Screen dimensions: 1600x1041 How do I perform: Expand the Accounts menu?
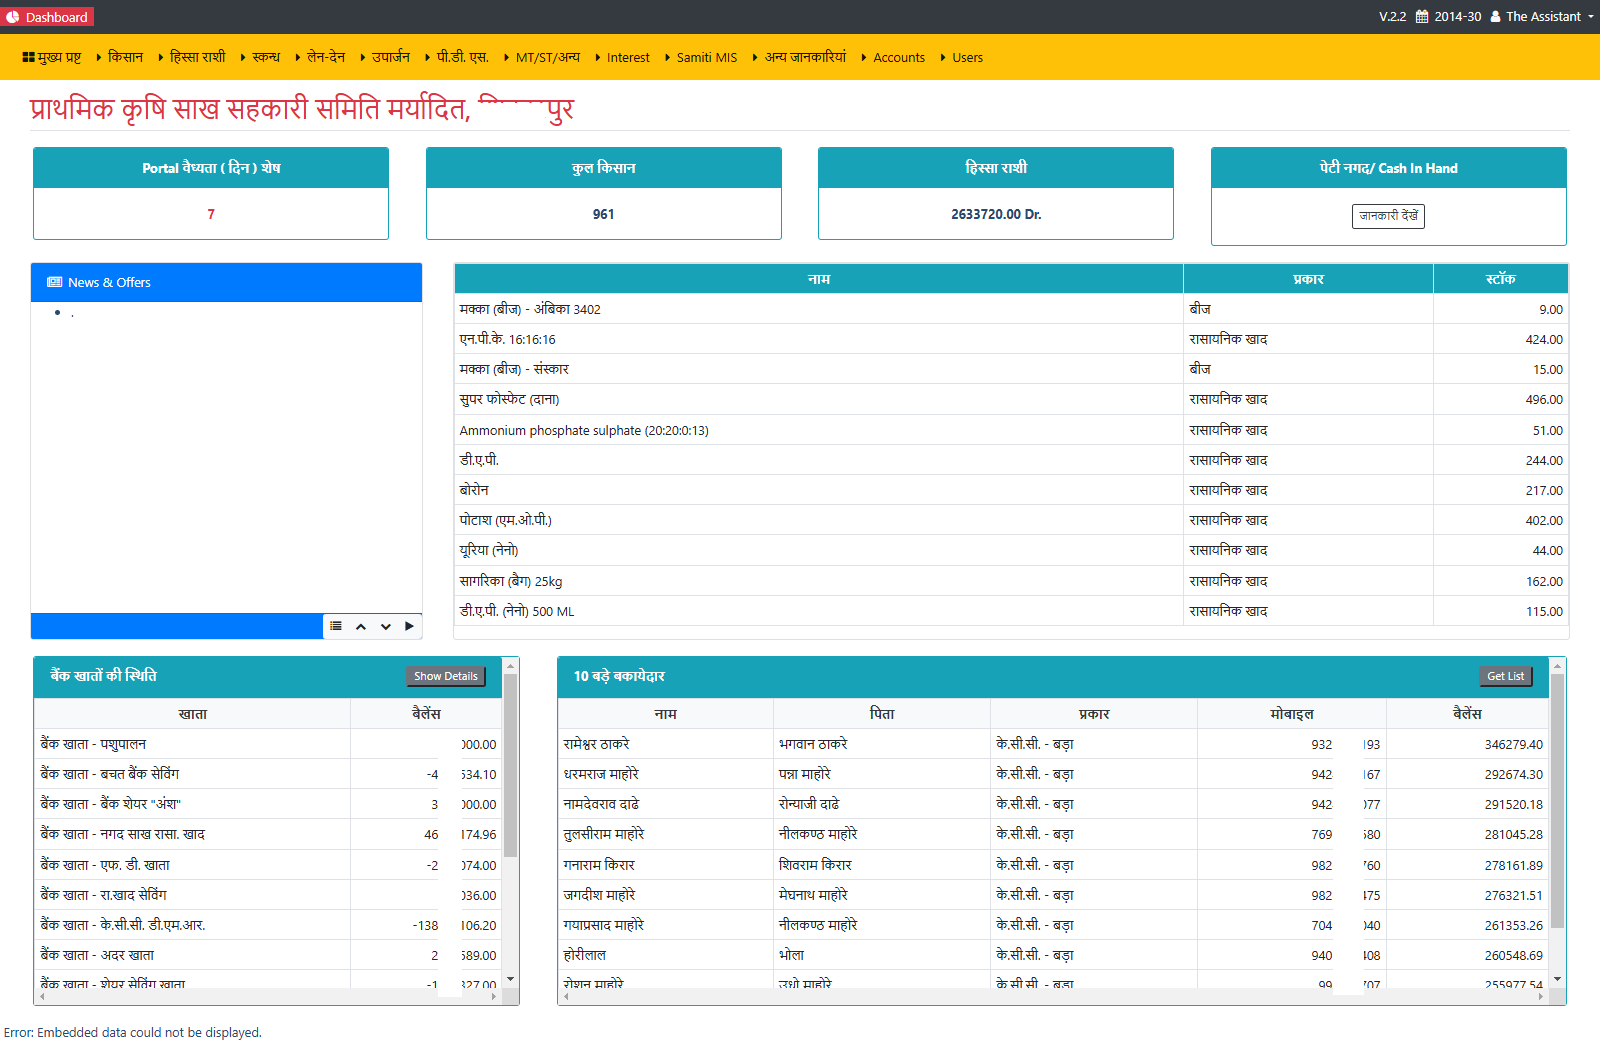[x=893, y=58]
